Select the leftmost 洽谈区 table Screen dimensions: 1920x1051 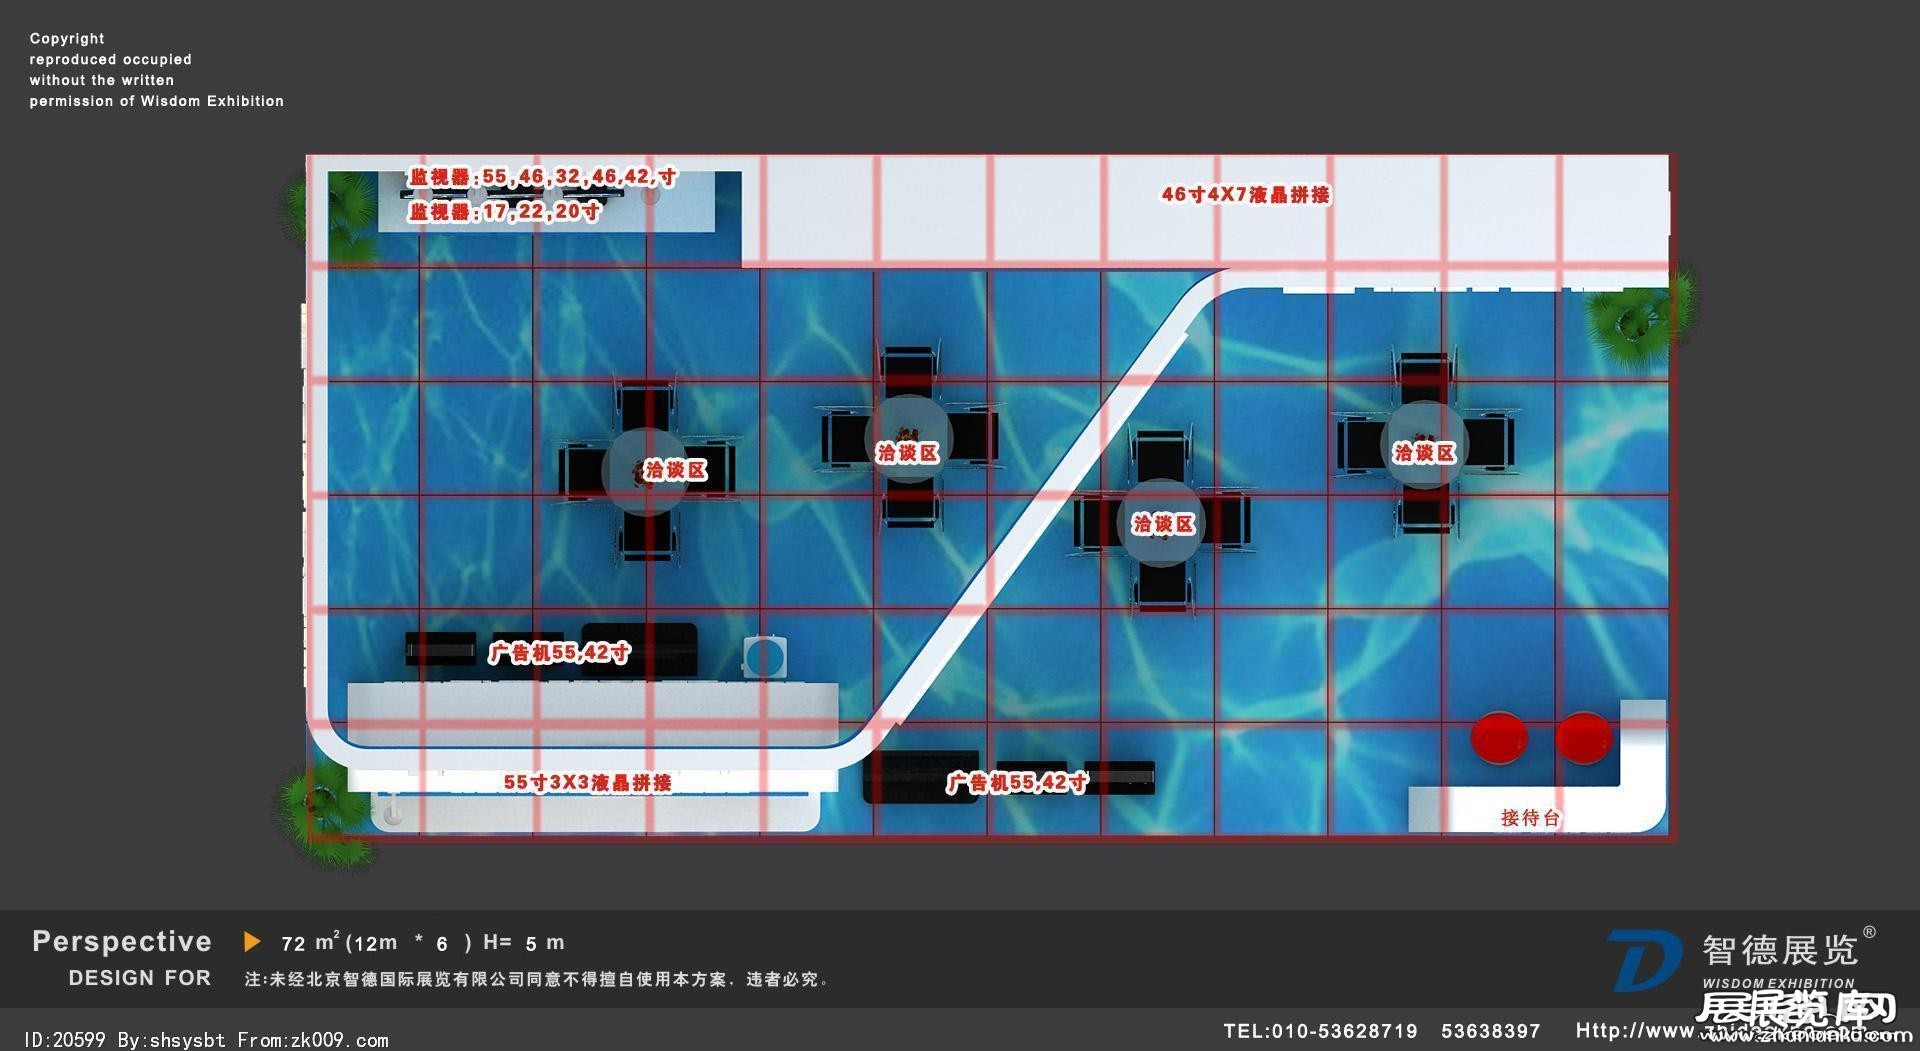coord(646,470)
